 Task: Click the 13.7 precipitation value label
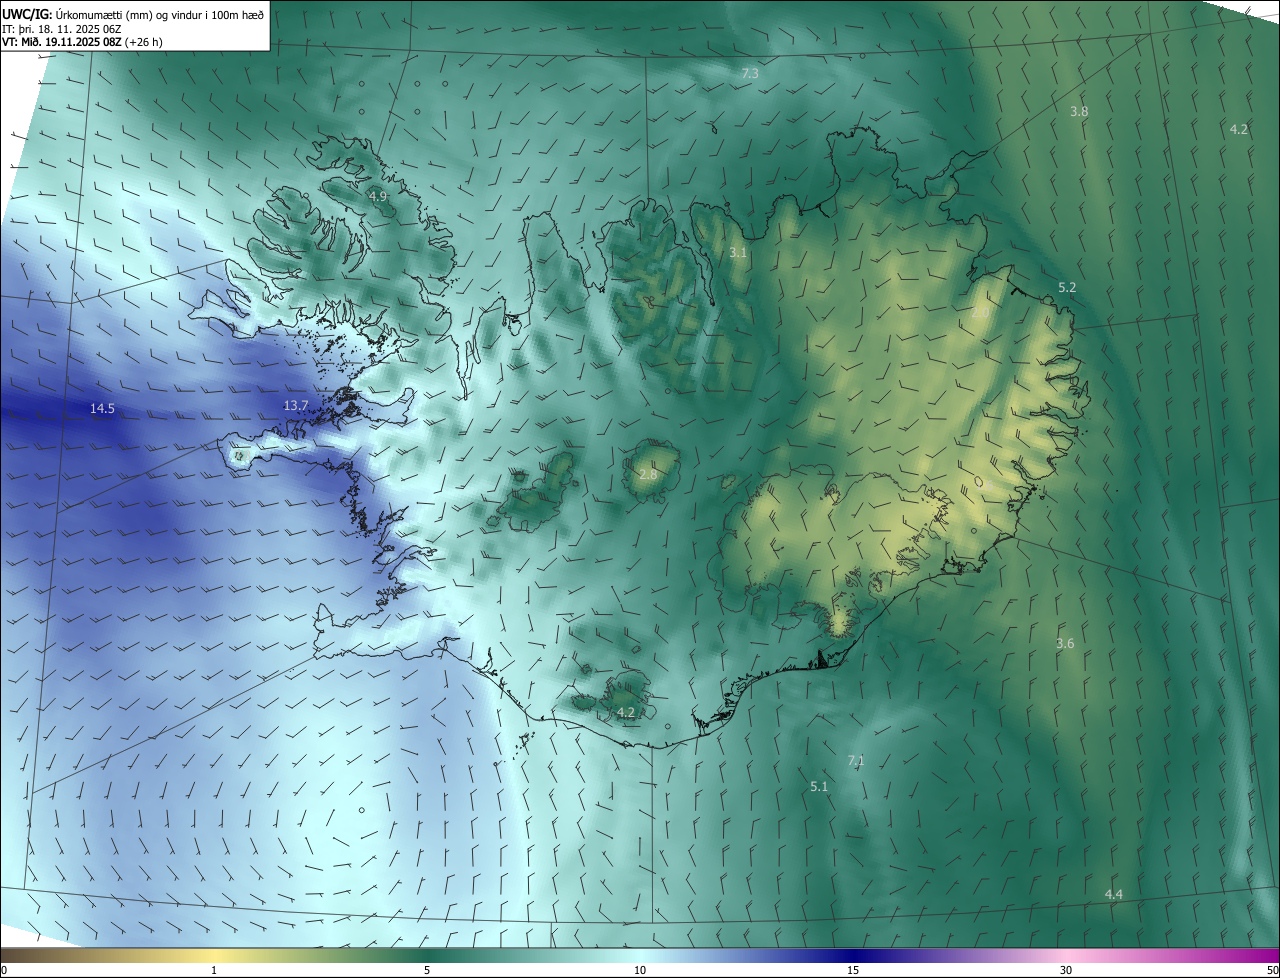(296, 405)
